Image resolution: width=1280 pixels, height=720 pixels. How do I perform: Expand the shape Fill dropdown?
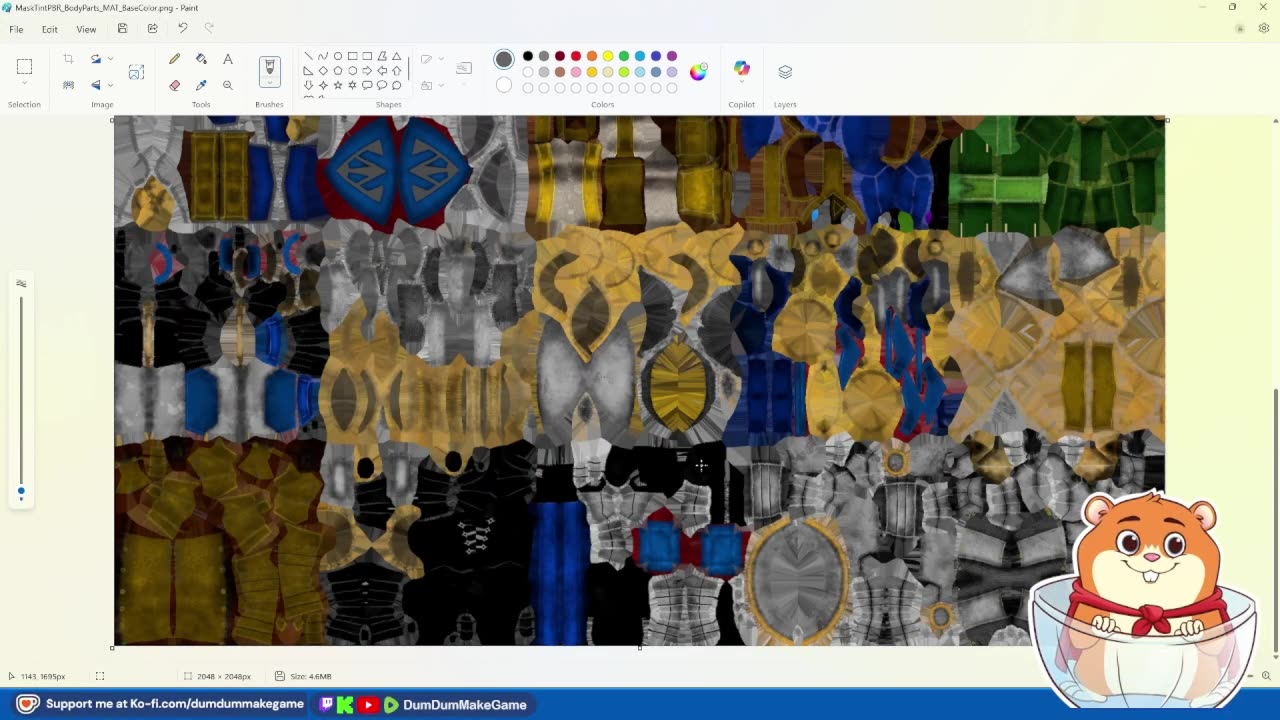click(x=440, y=85)
